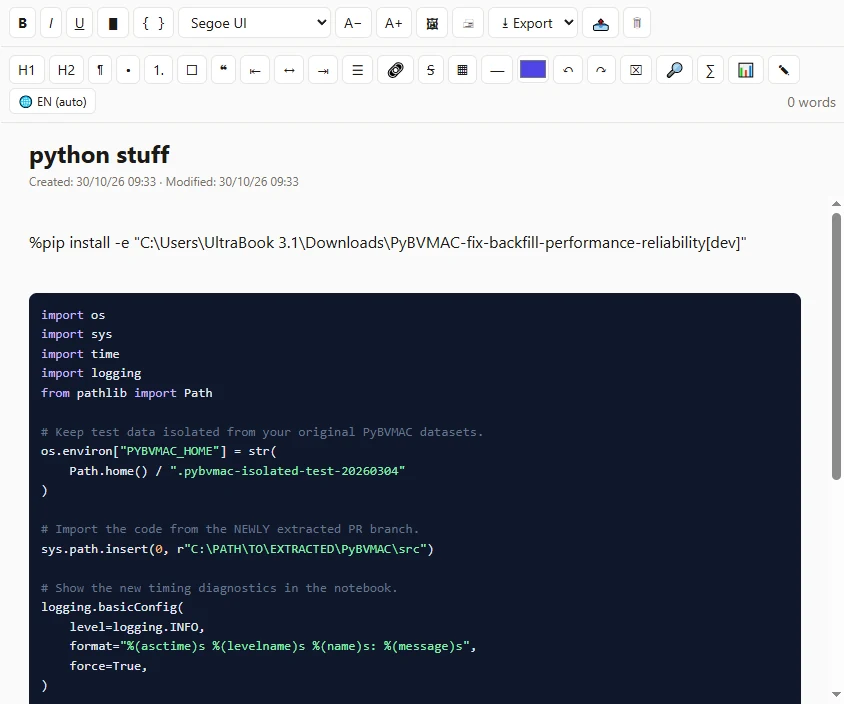Click the 'import logging' code line
The image size is (844, 704).
click(x=91, y=373)
